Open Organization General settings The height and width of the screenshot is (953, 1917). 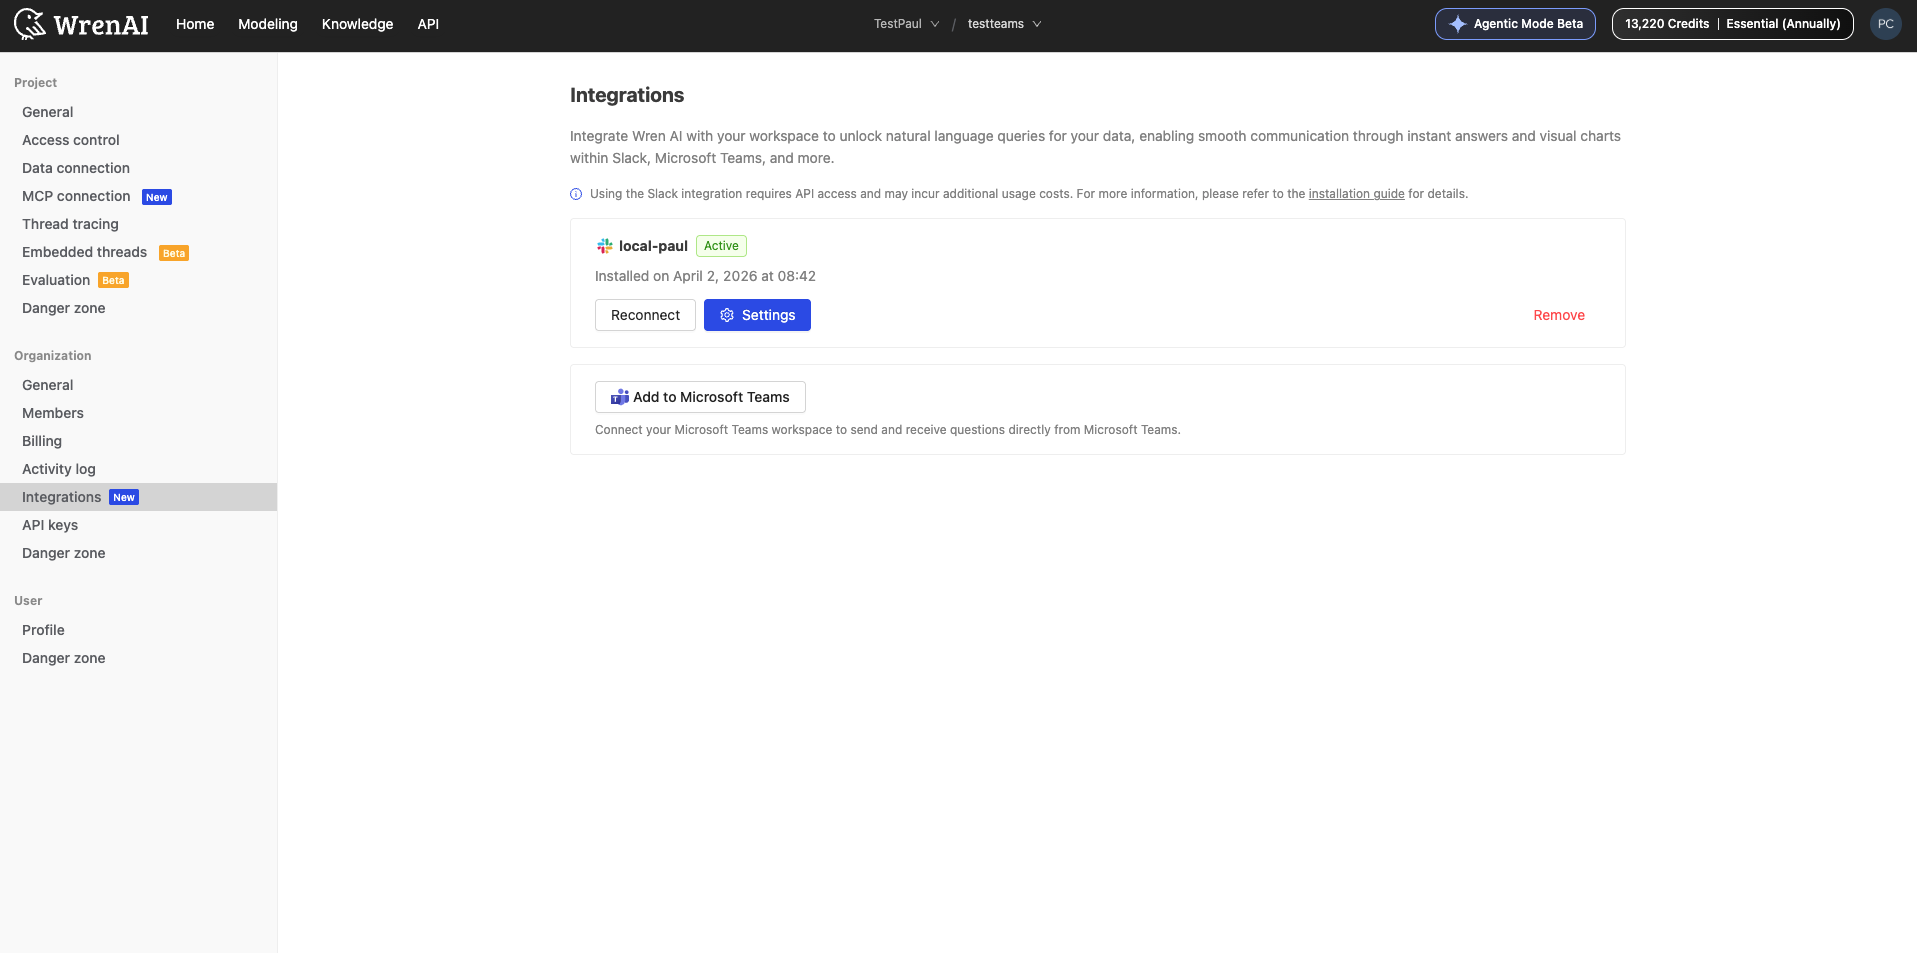pyautogui.click(x=138, y=385)
